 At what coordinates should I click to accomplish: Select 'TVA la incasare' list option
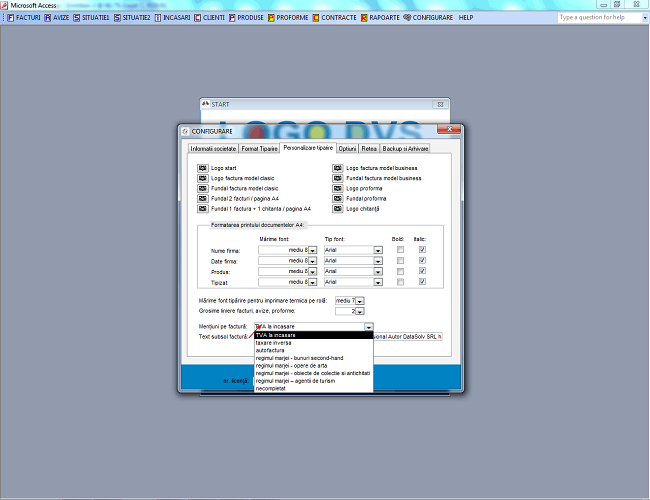pos(314,335)
